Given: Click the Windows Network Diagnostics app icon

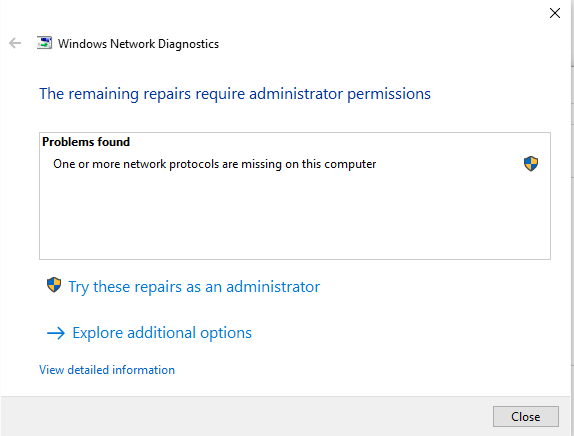Looking at the screenshot, I should click(44, 43).
